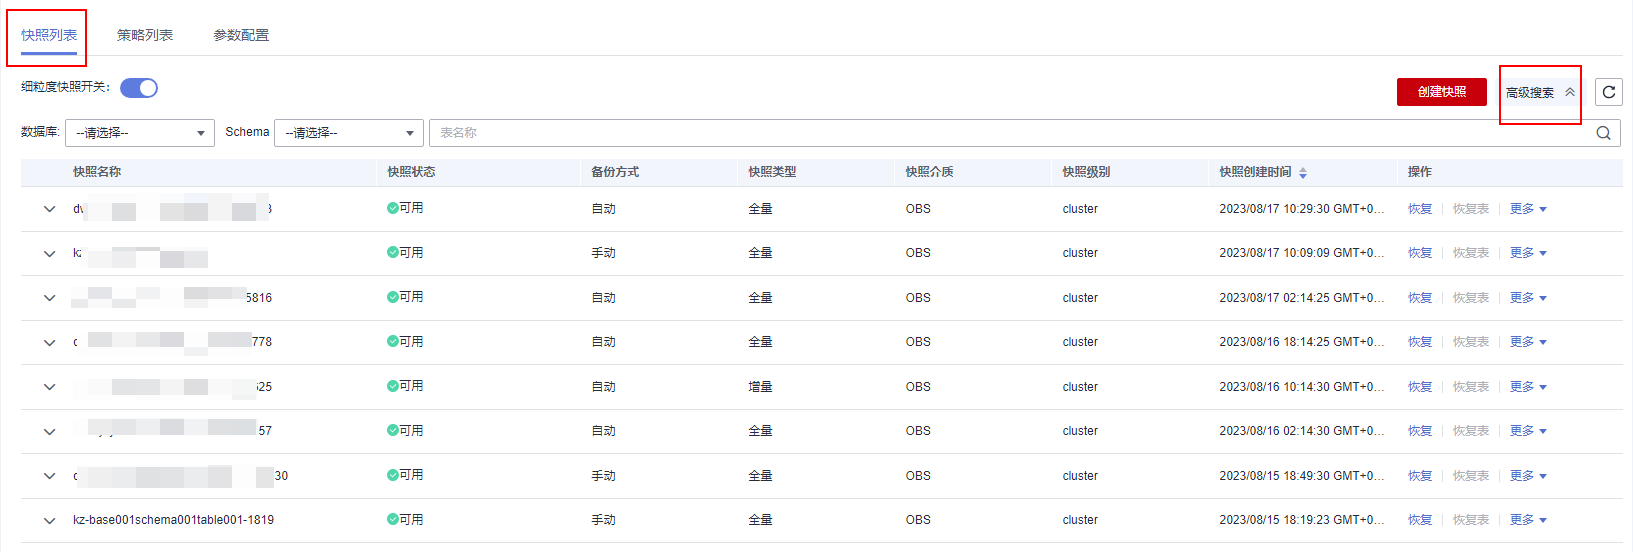Click 恢复表 in the second snapshot row
The image size is (1633, 552).
tap(1470, 253)
